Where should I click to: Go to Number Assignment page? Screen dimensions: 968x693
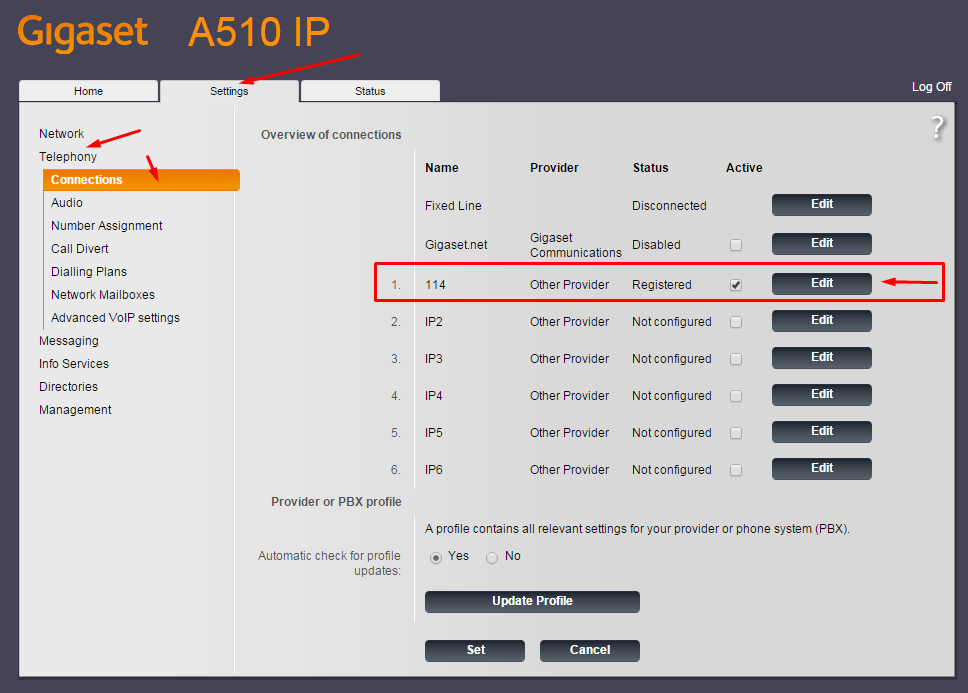coord(107,226)
